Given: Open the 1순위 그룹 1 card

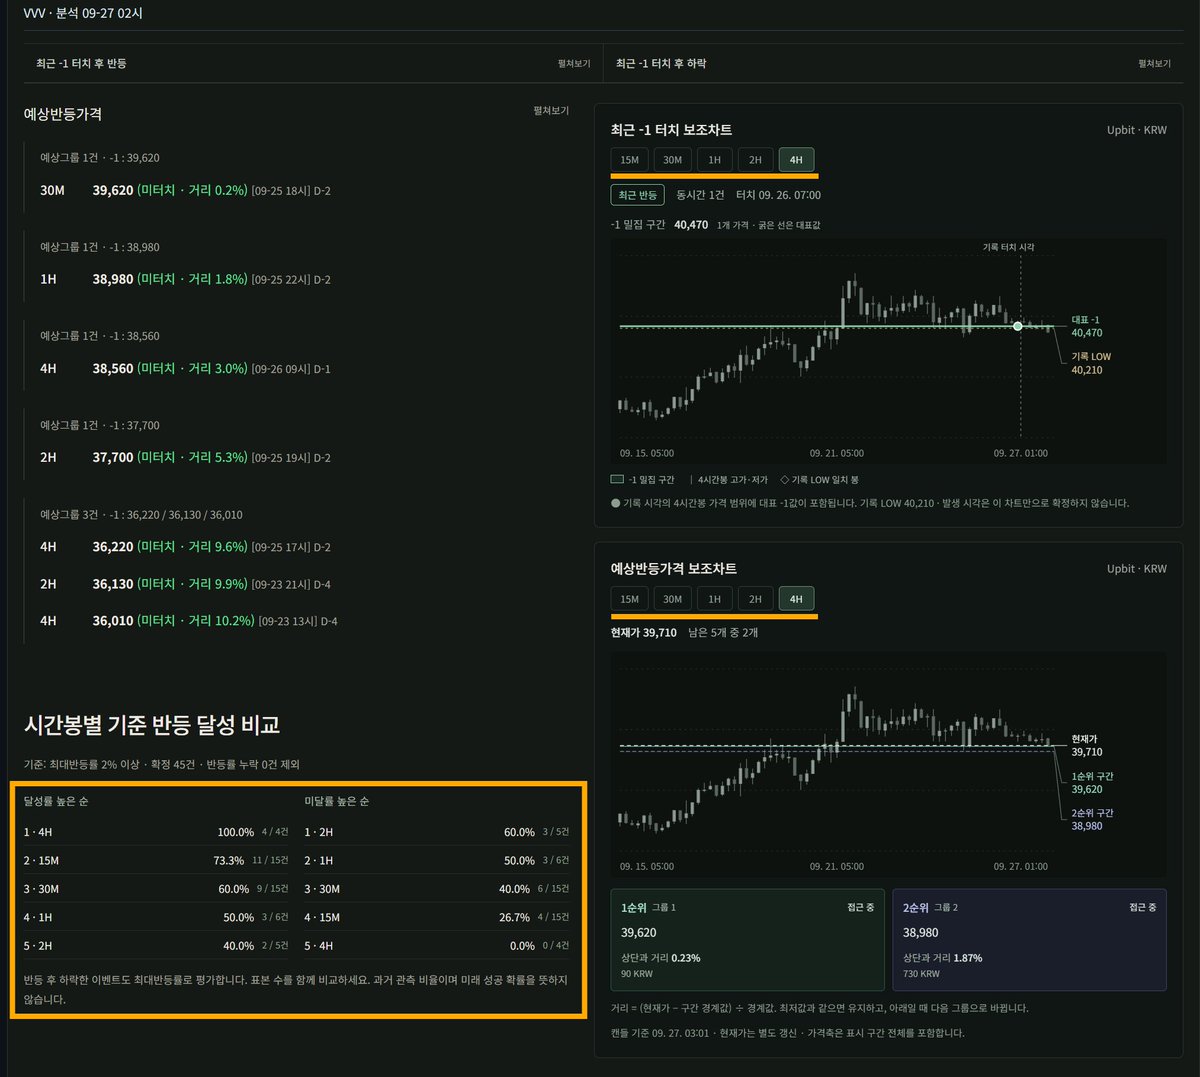Looking at the screenshot, I should coord(747,940).
